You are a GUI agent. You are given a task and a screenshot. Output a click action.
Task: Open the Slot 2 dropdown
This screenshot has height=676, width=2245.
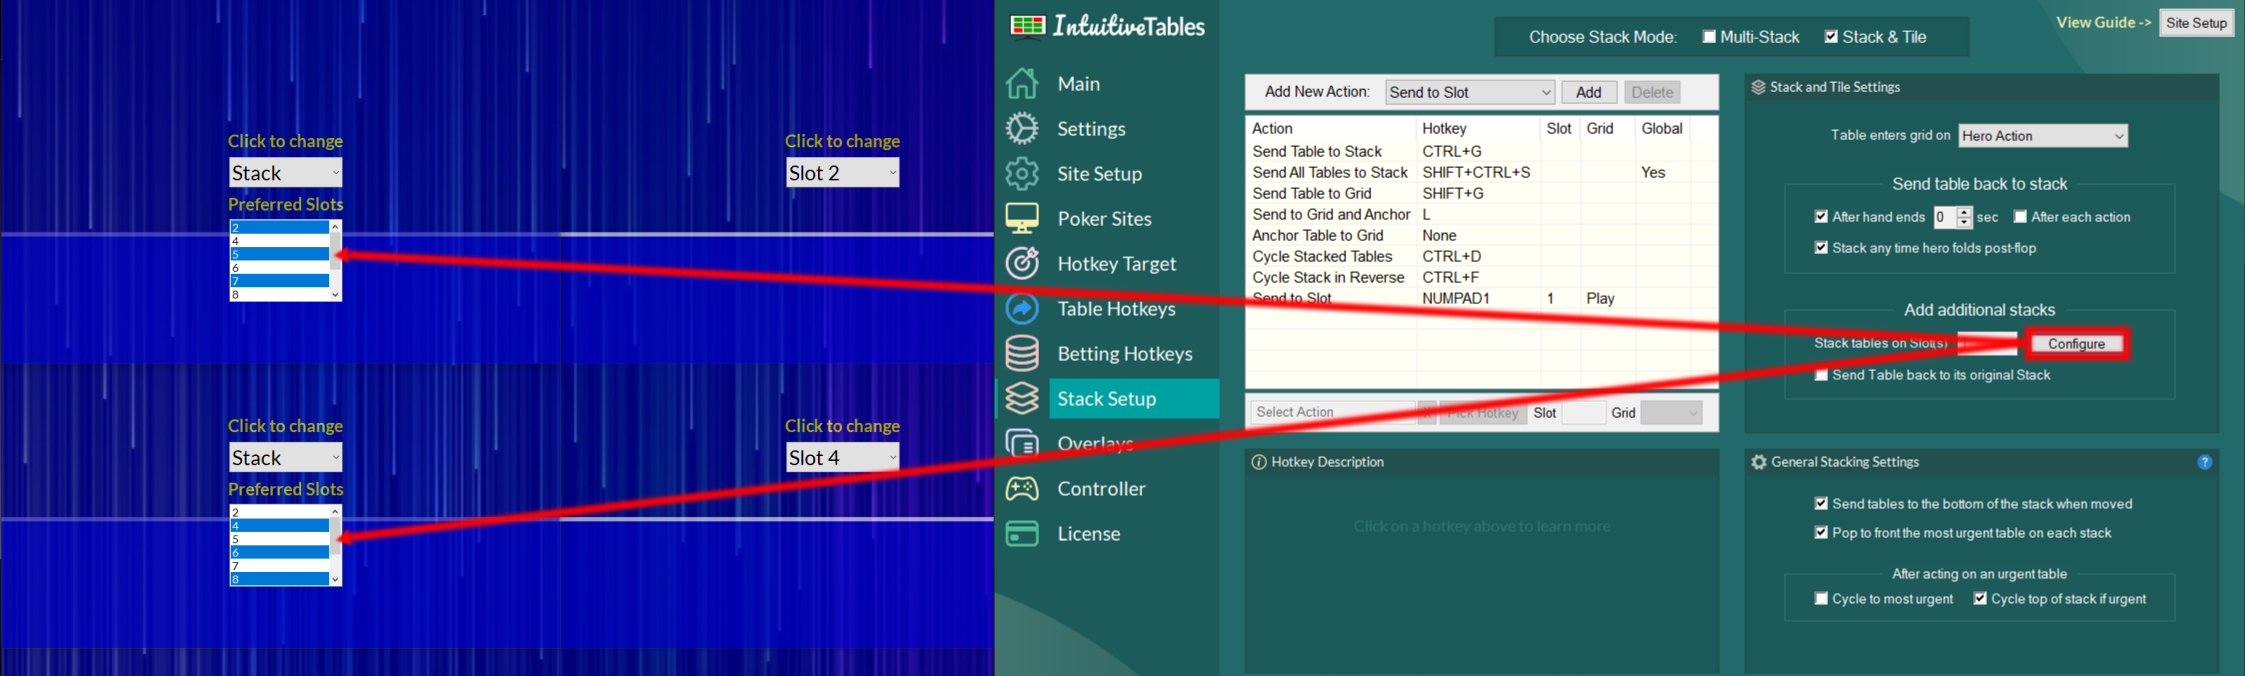point(843,173)
